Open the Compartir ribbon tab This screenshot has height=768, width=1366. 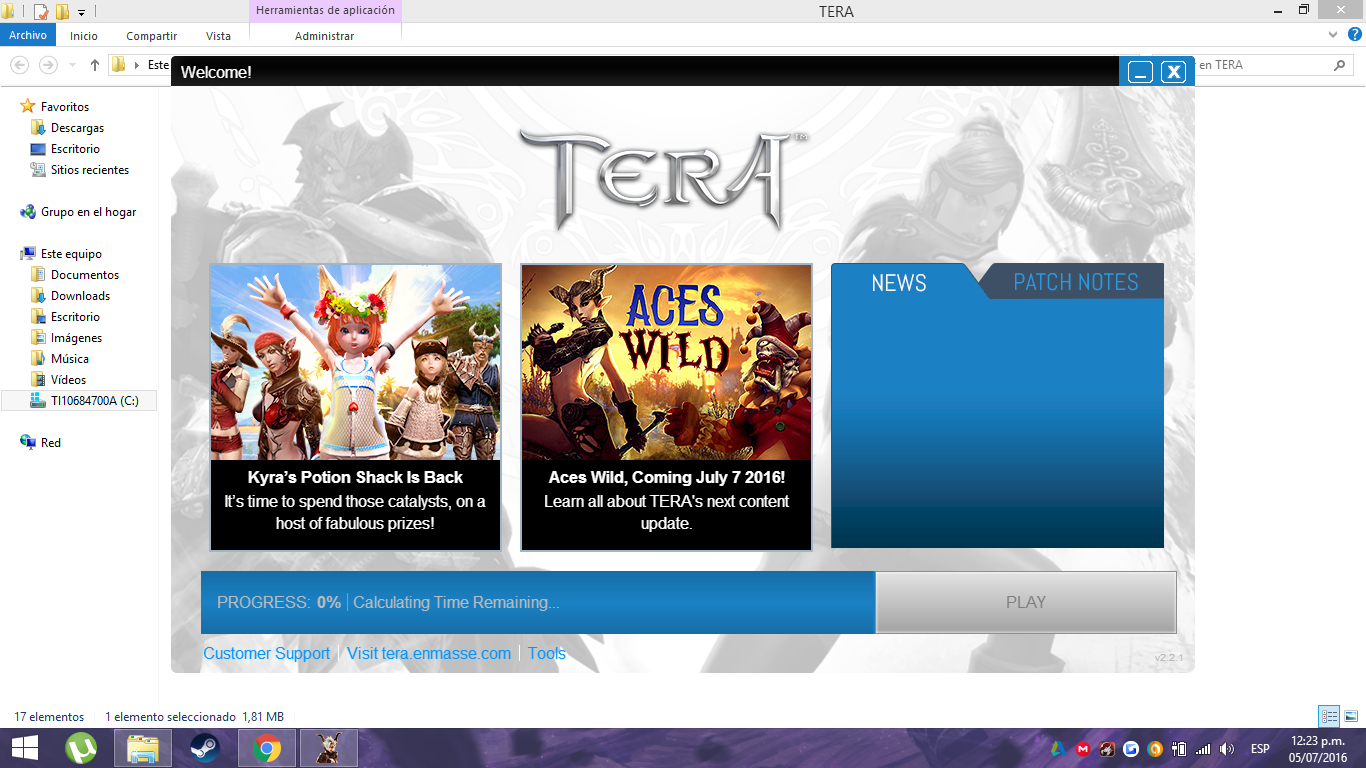point(152,36)
